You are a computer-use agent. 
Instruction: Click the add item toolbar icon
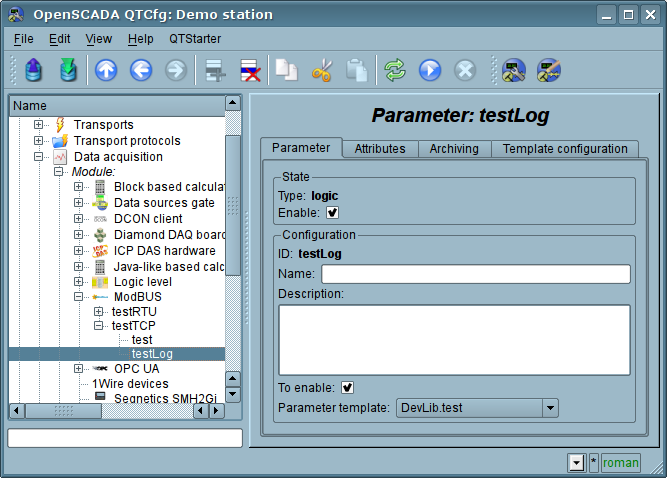coord(212,70)
